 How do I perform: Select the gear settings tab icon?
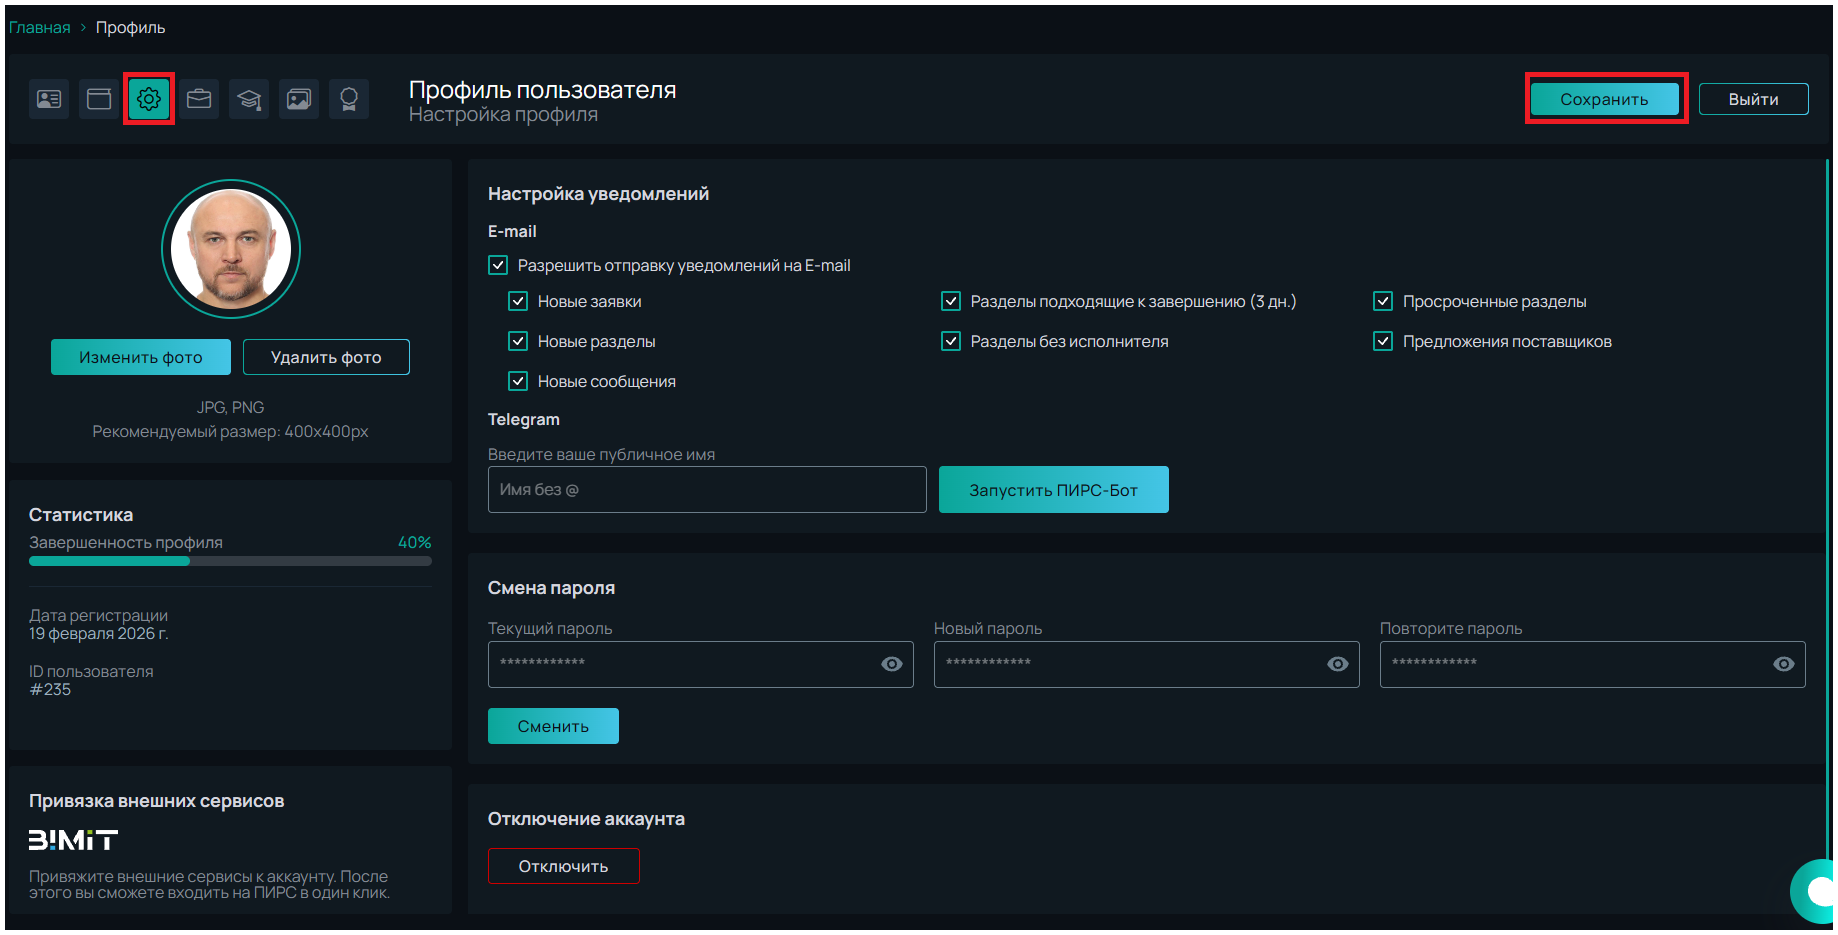click(149, 99)
